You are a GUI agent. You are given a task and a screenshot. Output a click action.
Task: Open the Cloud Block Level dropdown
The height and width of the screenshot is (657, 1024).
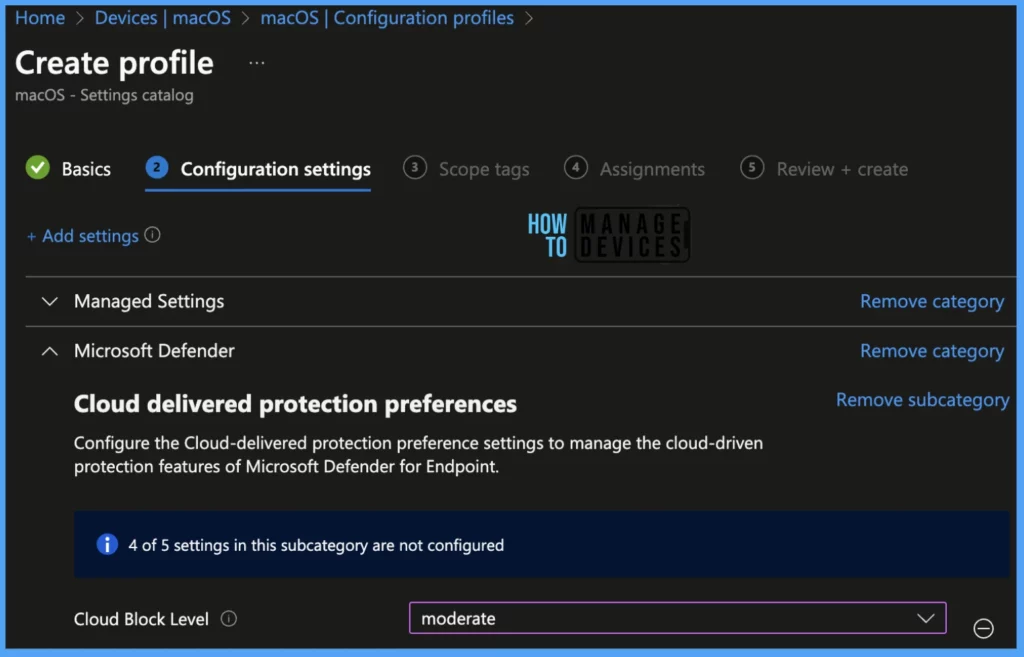coord(677,618)
